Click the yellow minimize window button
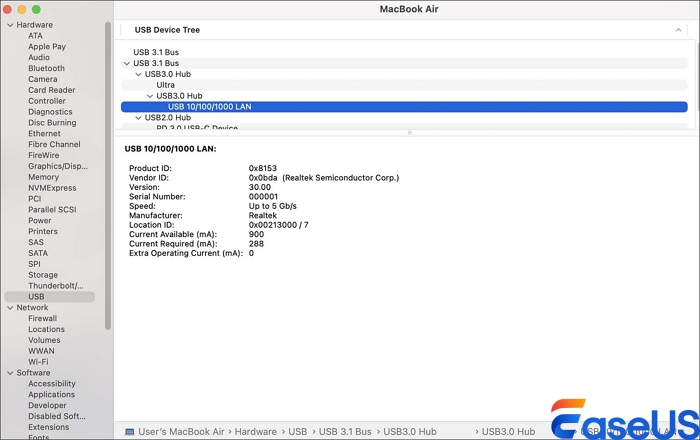Screen dimensions: 700x440 pos(21,9)
